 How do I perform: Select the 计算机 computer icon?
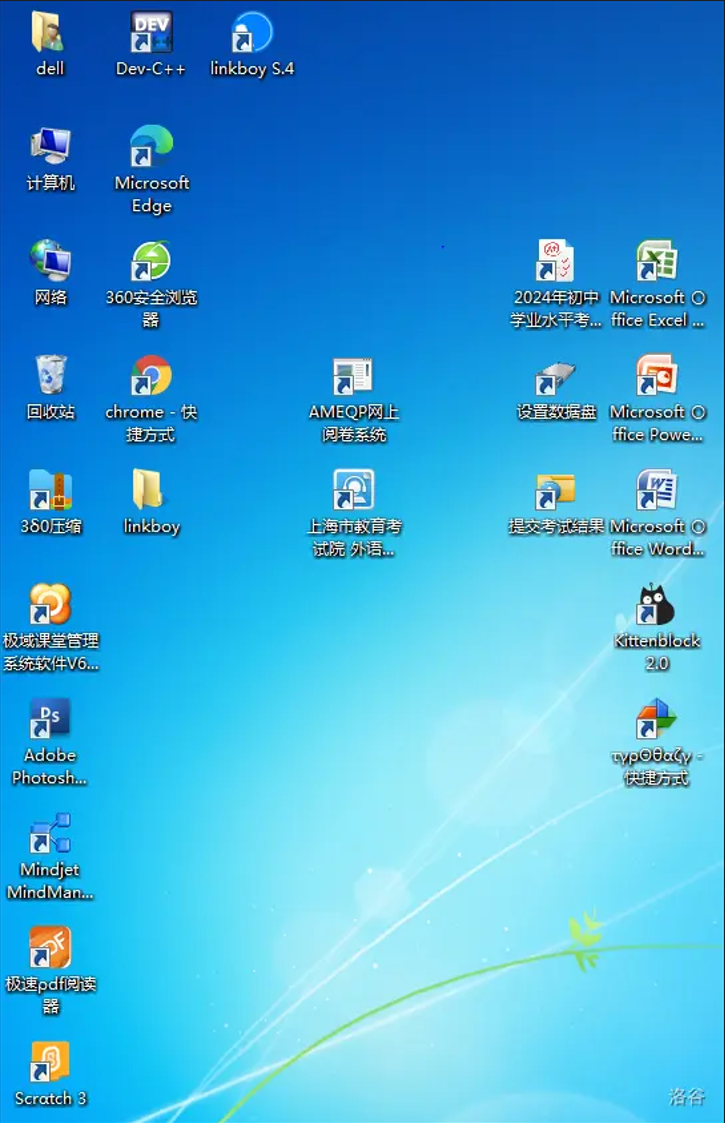point(50,148)
